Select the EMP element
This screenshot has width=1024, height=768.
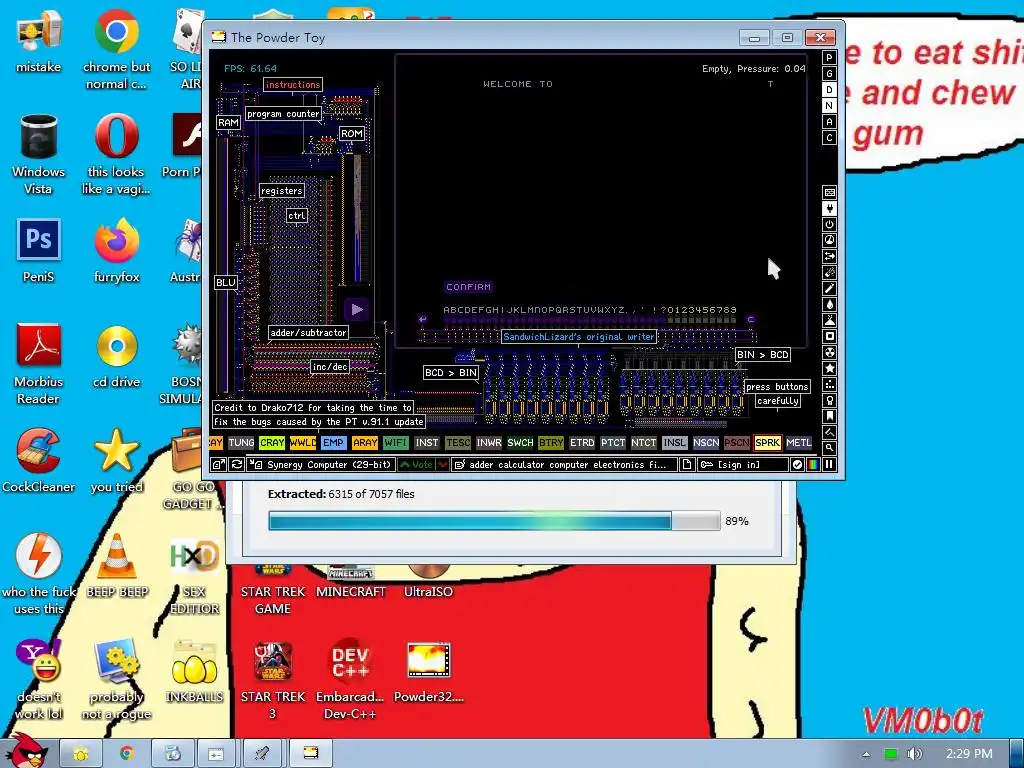tap(333, 443)
